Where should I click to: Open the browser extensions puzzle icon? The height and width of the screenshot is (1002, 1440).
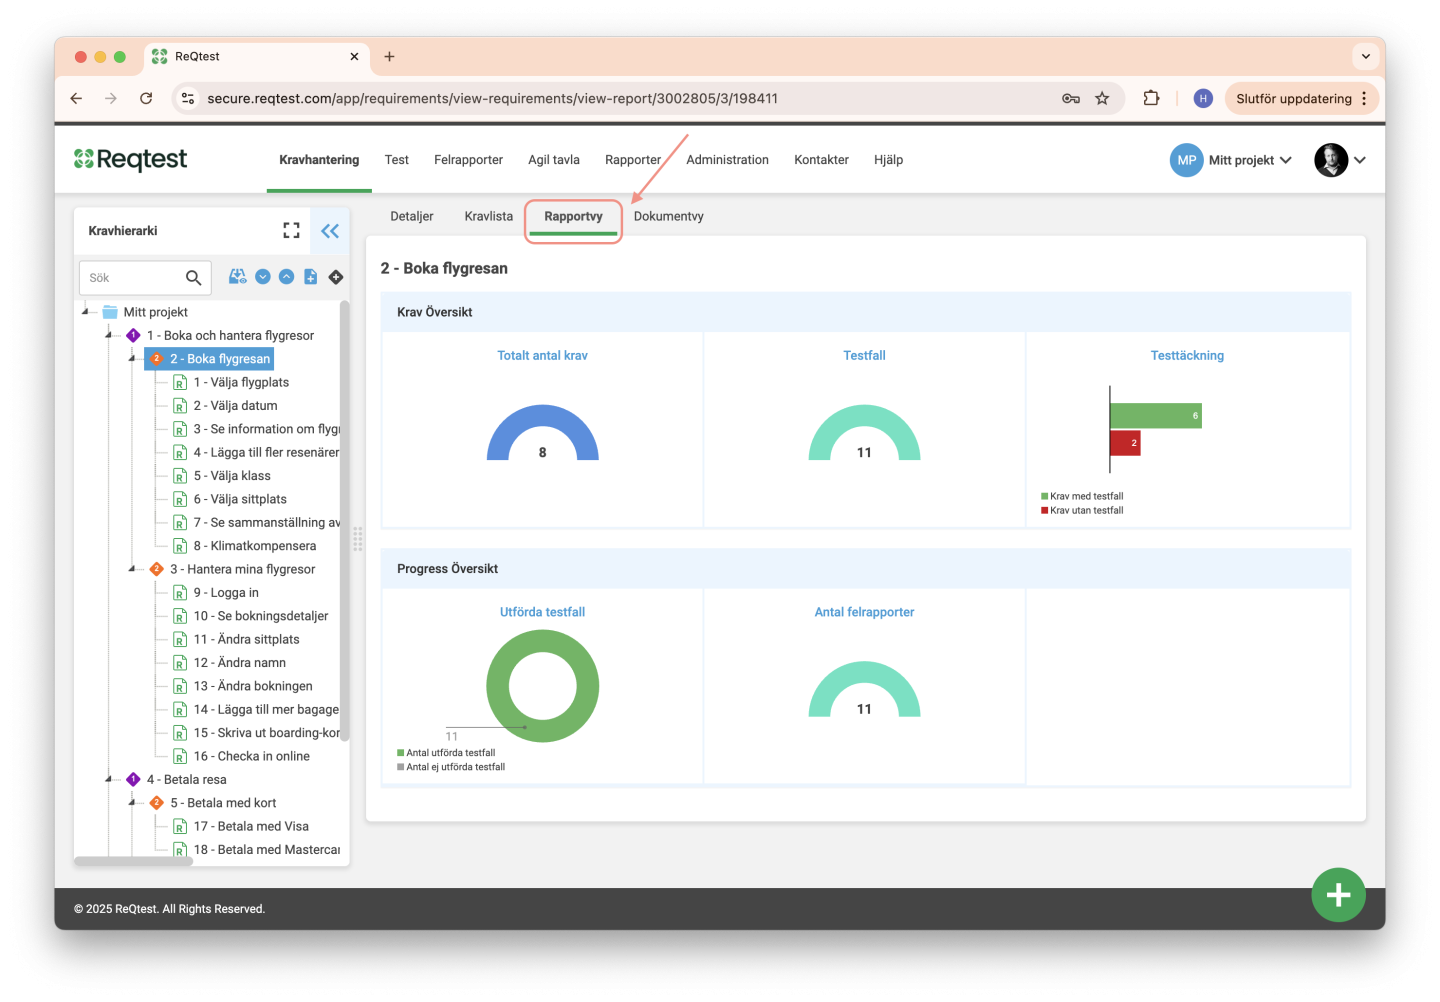[x=1151, y=98]
